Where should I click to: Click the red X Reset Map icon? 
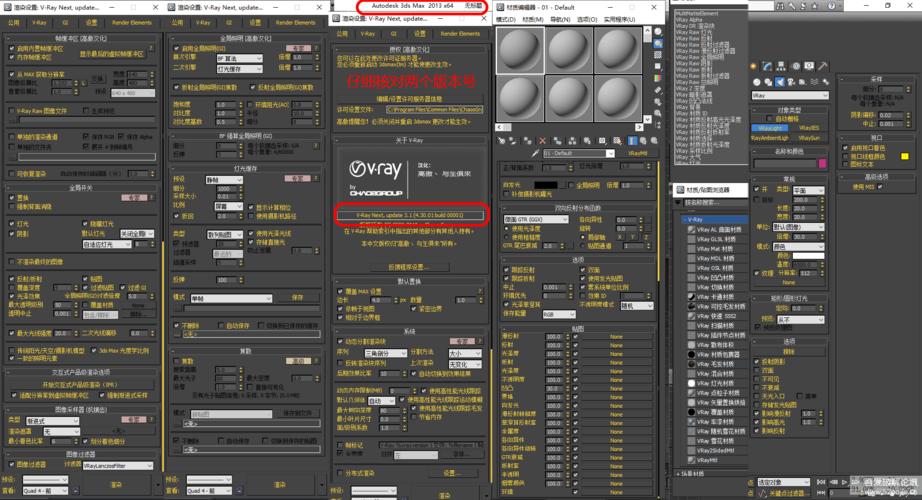[542, 141]
